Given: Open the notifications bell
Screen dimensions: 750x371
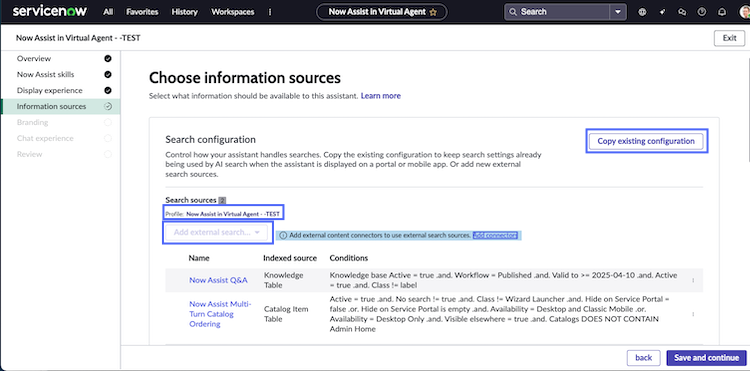Looking at the screenshot, I should (x=722, y=12).
